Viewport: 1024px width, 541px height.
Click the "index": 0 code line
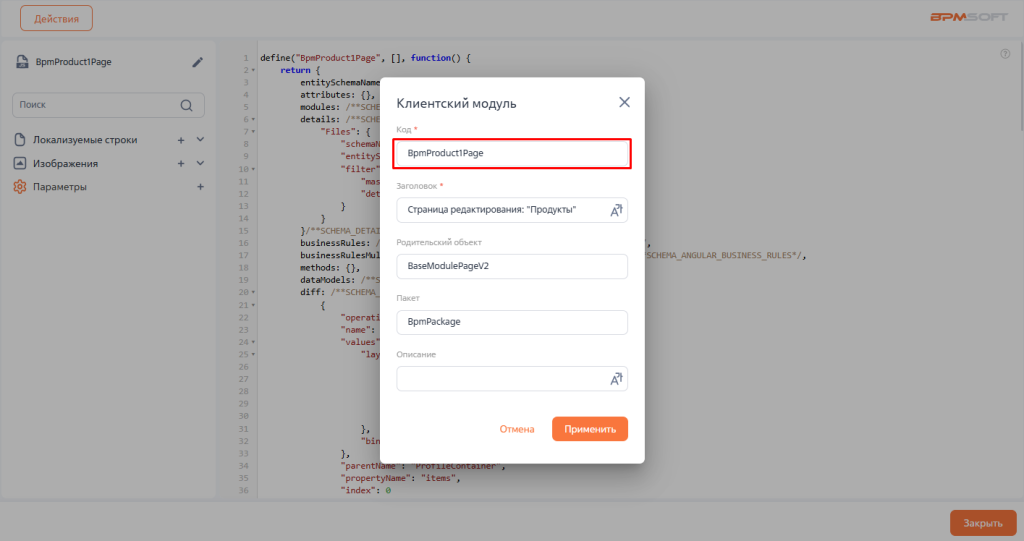click(366, 491)
